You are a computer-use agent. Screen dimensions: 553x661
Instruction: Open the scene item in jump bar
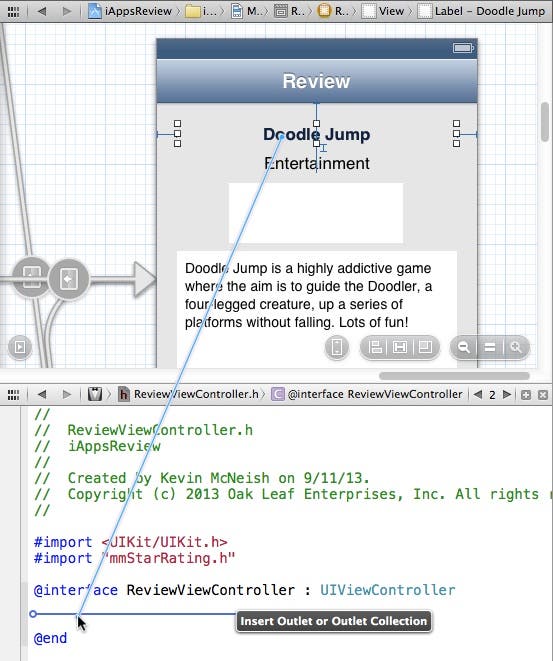[x=289, y=11]
